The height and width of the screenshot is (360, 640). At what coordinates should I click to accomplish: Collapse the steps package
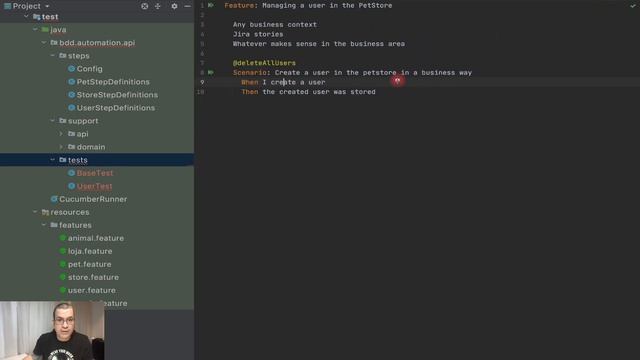[x=53, y=56]
